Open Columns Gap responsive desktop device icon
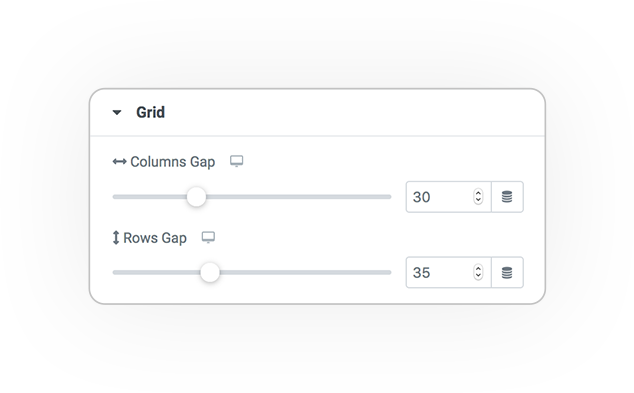Screen dimensions: 634x393 (237, 161)
